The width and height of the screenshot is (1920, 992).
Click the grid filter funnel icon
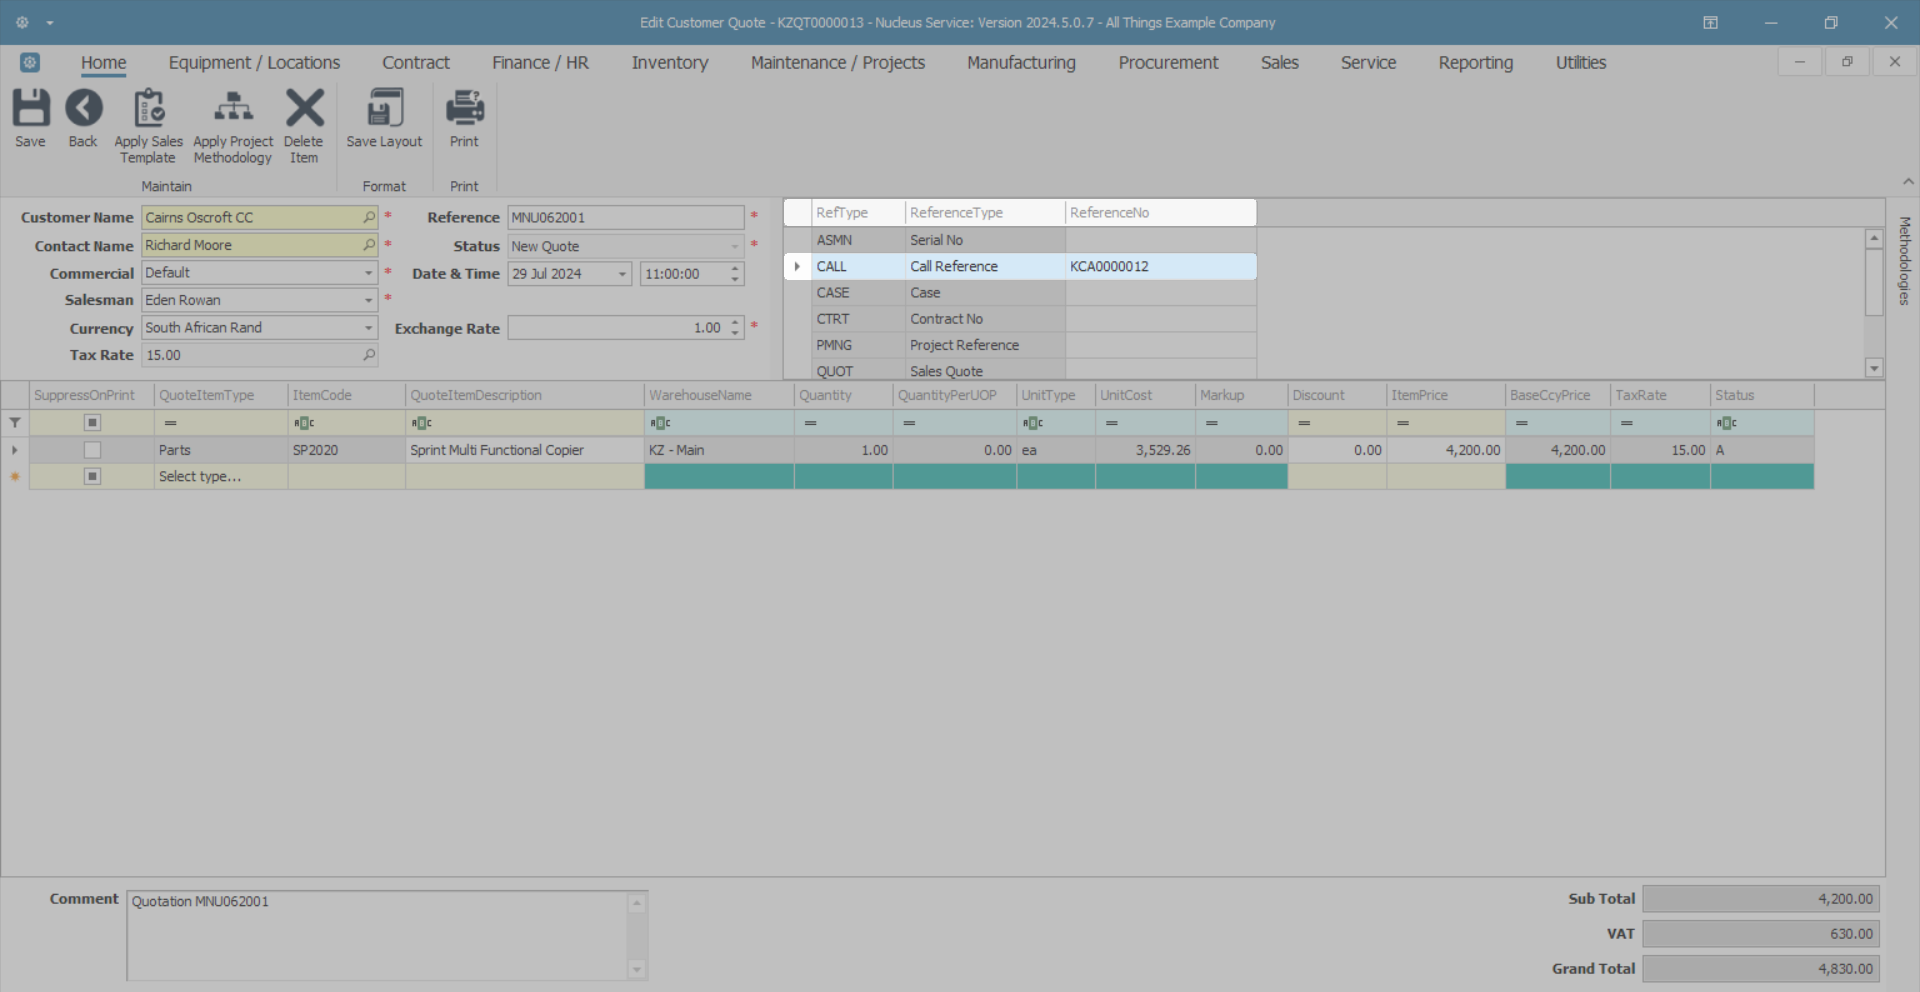tap(15, 423)
